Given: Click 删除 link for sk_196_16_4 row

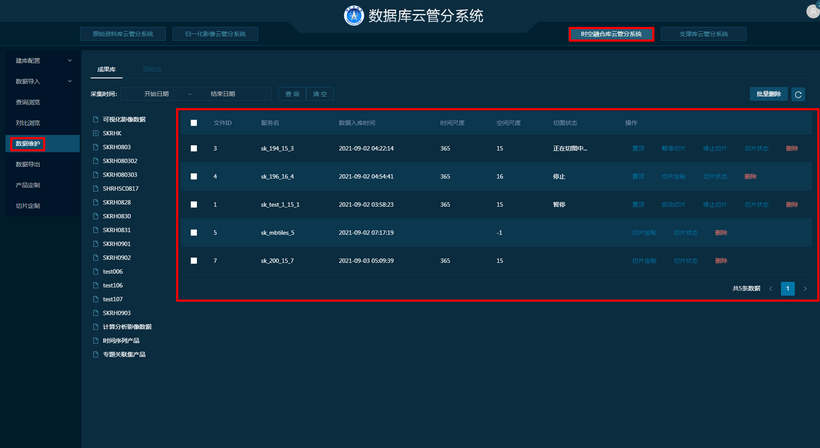Looking at the screenshot, I should [x=750, y=176].
